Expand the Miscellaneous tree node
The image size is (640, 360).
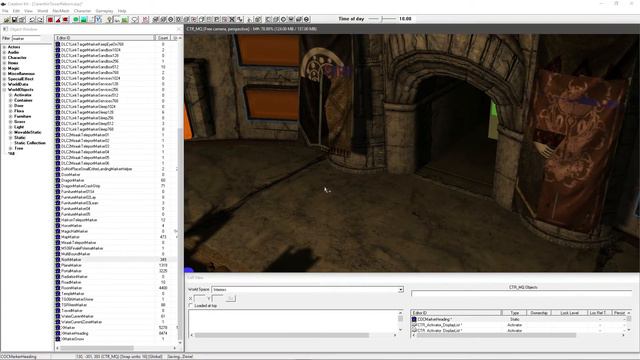tap(4, 73)
